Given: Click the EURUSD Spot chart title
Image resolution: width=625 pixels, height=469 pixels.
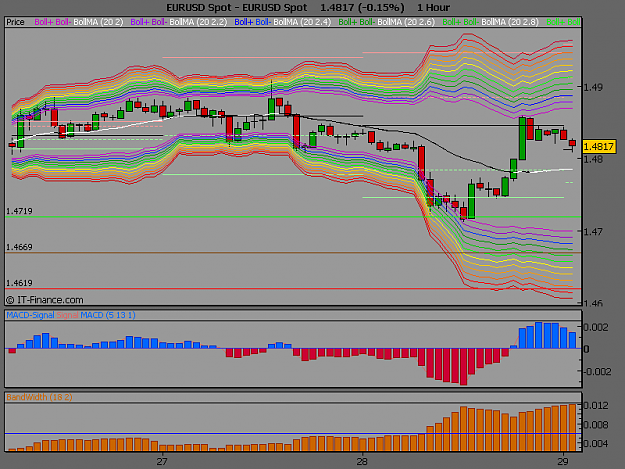Looking at the screenshot, I should pyautogui.click(x=237, y=8).
